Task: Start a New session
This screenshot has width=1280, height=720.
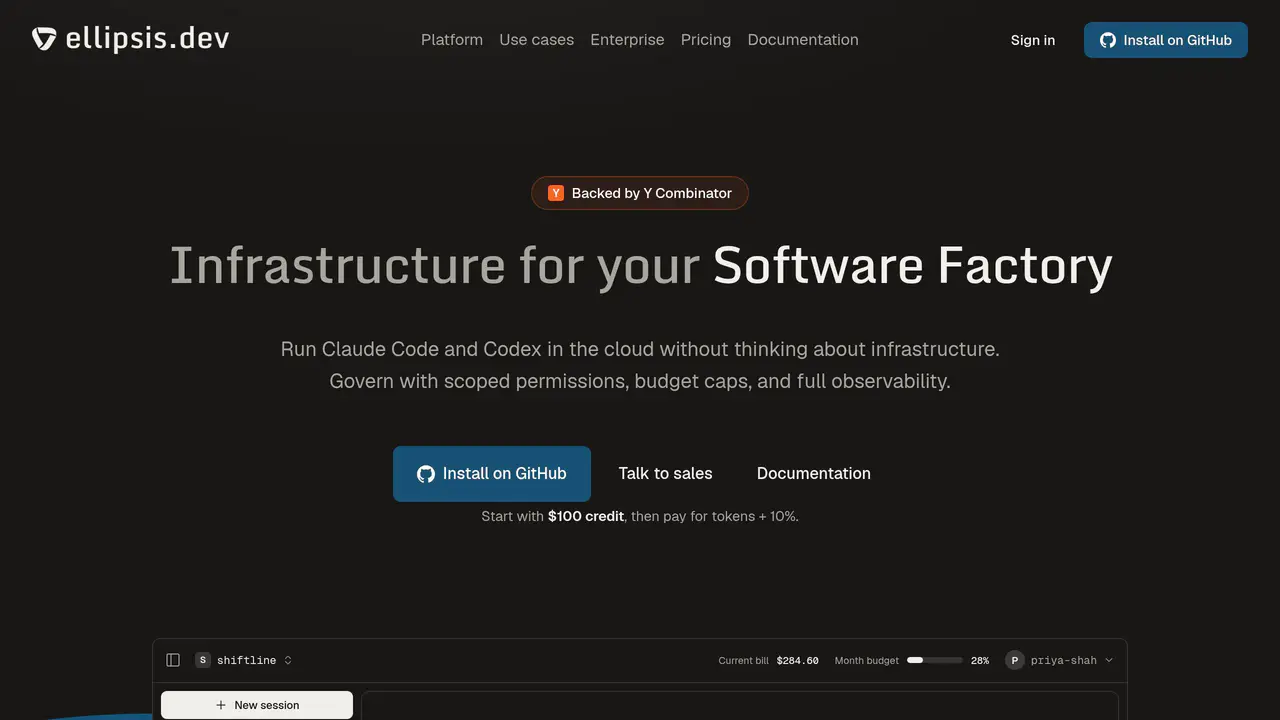Action: click(257, 705)
